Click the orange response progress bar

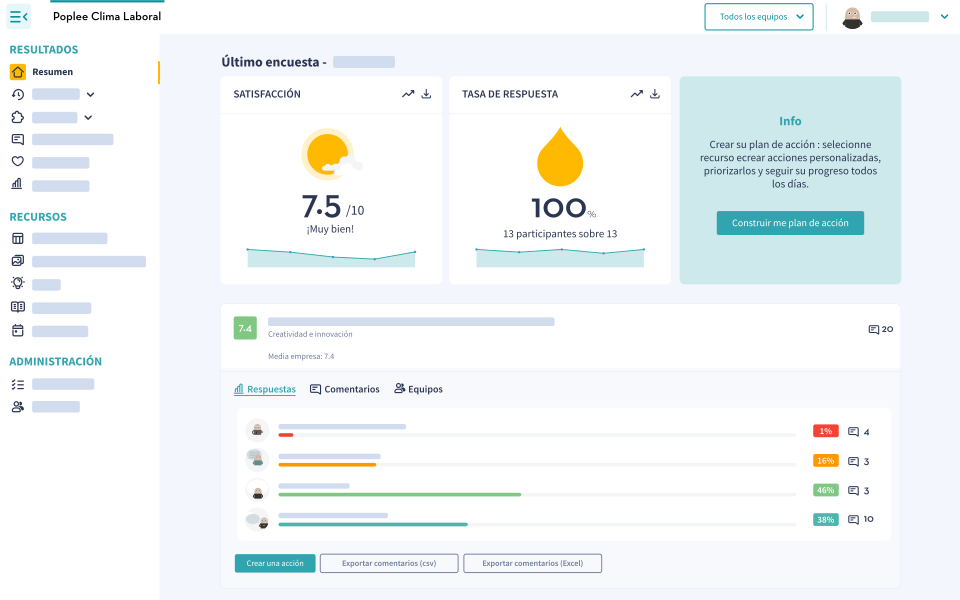tap(328, 464)
